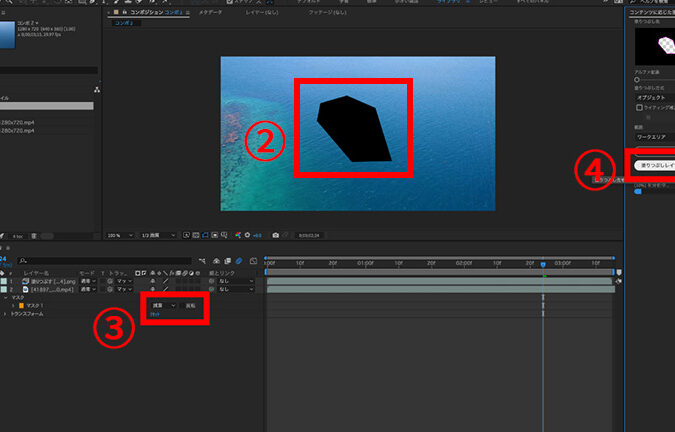
Task: Click the track matte pick whip on layer 1
Action: pyautogui.click(x=110, y=281)
